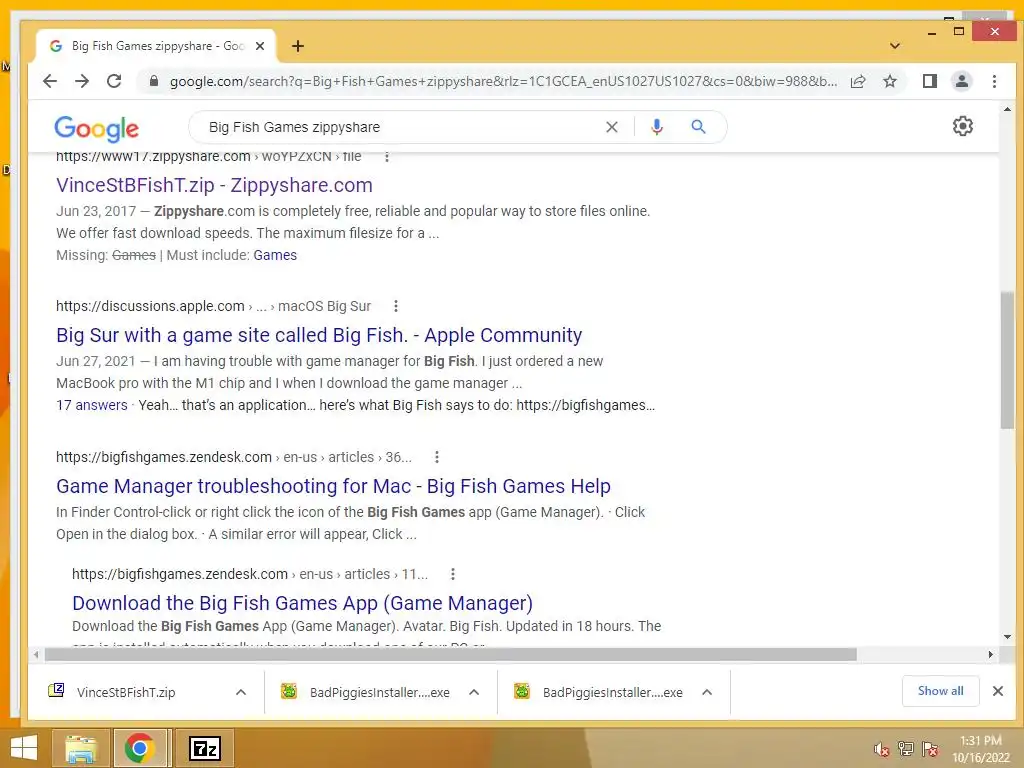Image resolution: width=1024 pixels, height=768 pixels.
Task: Click bigfishgames.zendesk.com articles 36 breadcrumb
Action: coord(234,457)
